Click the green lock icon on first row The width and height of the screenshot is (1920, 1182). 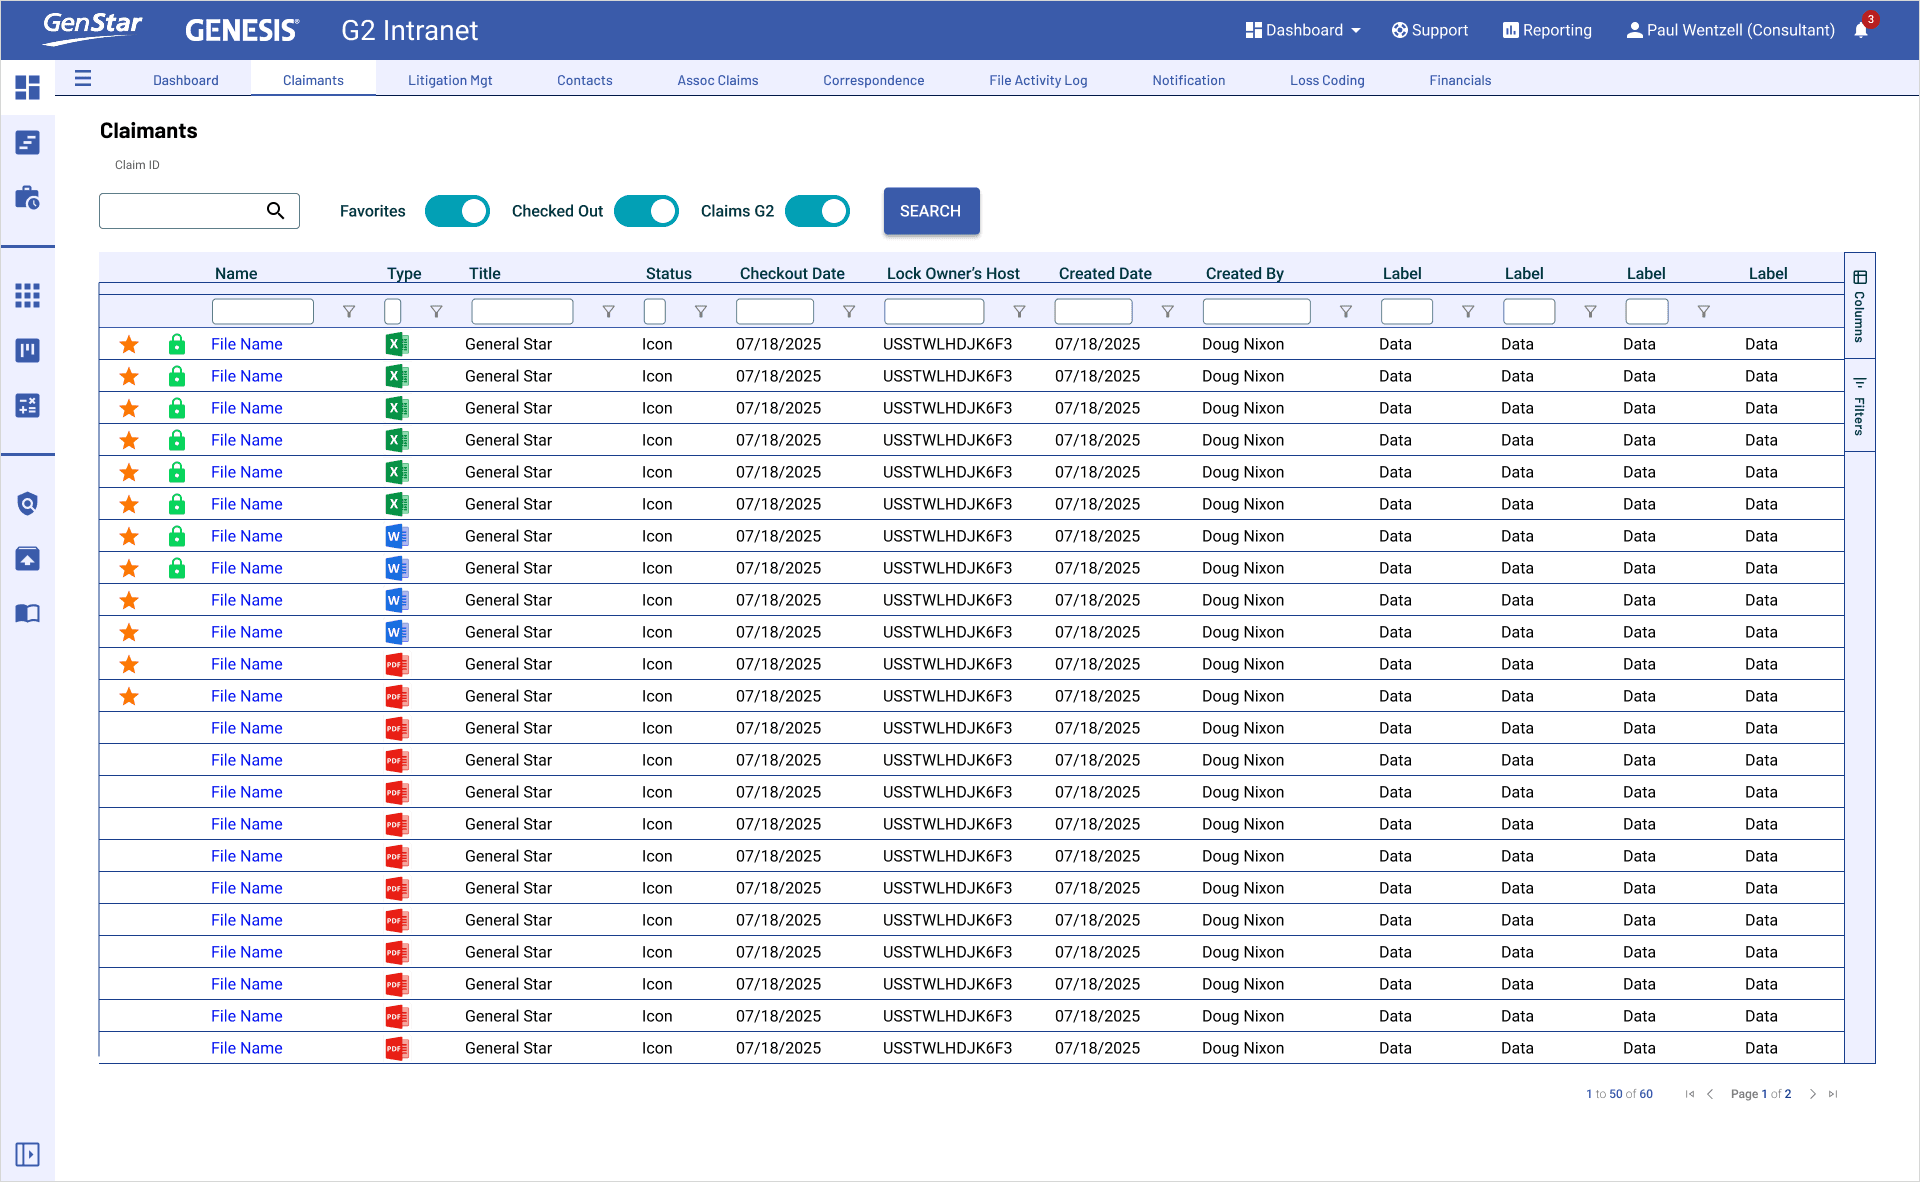coord(177,345)
